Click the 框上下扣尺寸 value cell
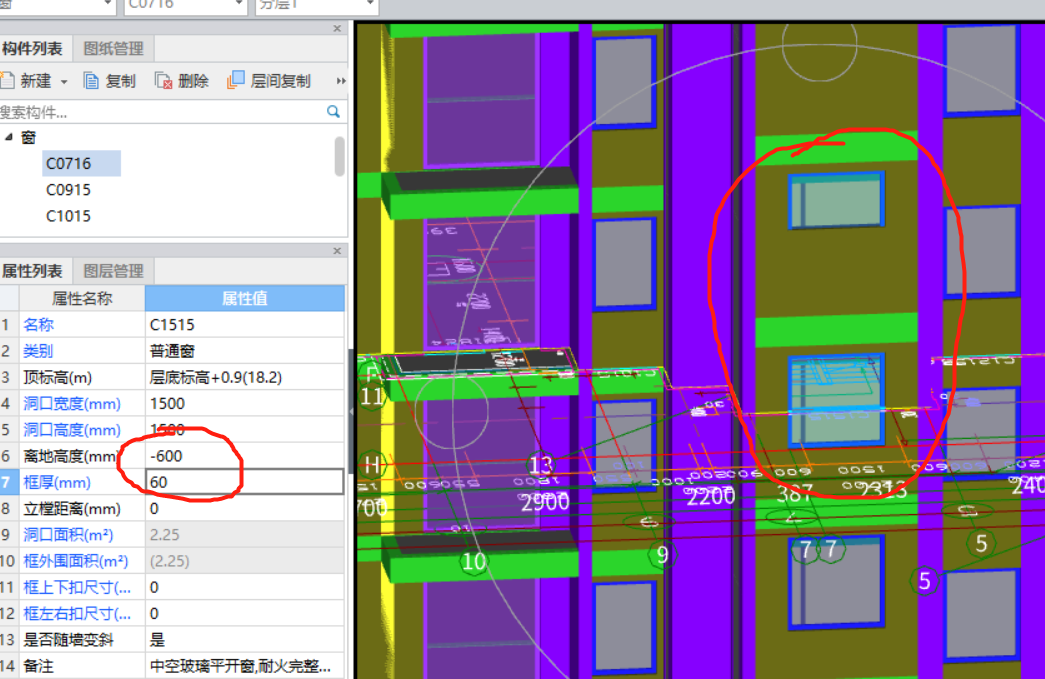Image resolution: width=1045 pixels, height=679 pixels. click(245, 587)
